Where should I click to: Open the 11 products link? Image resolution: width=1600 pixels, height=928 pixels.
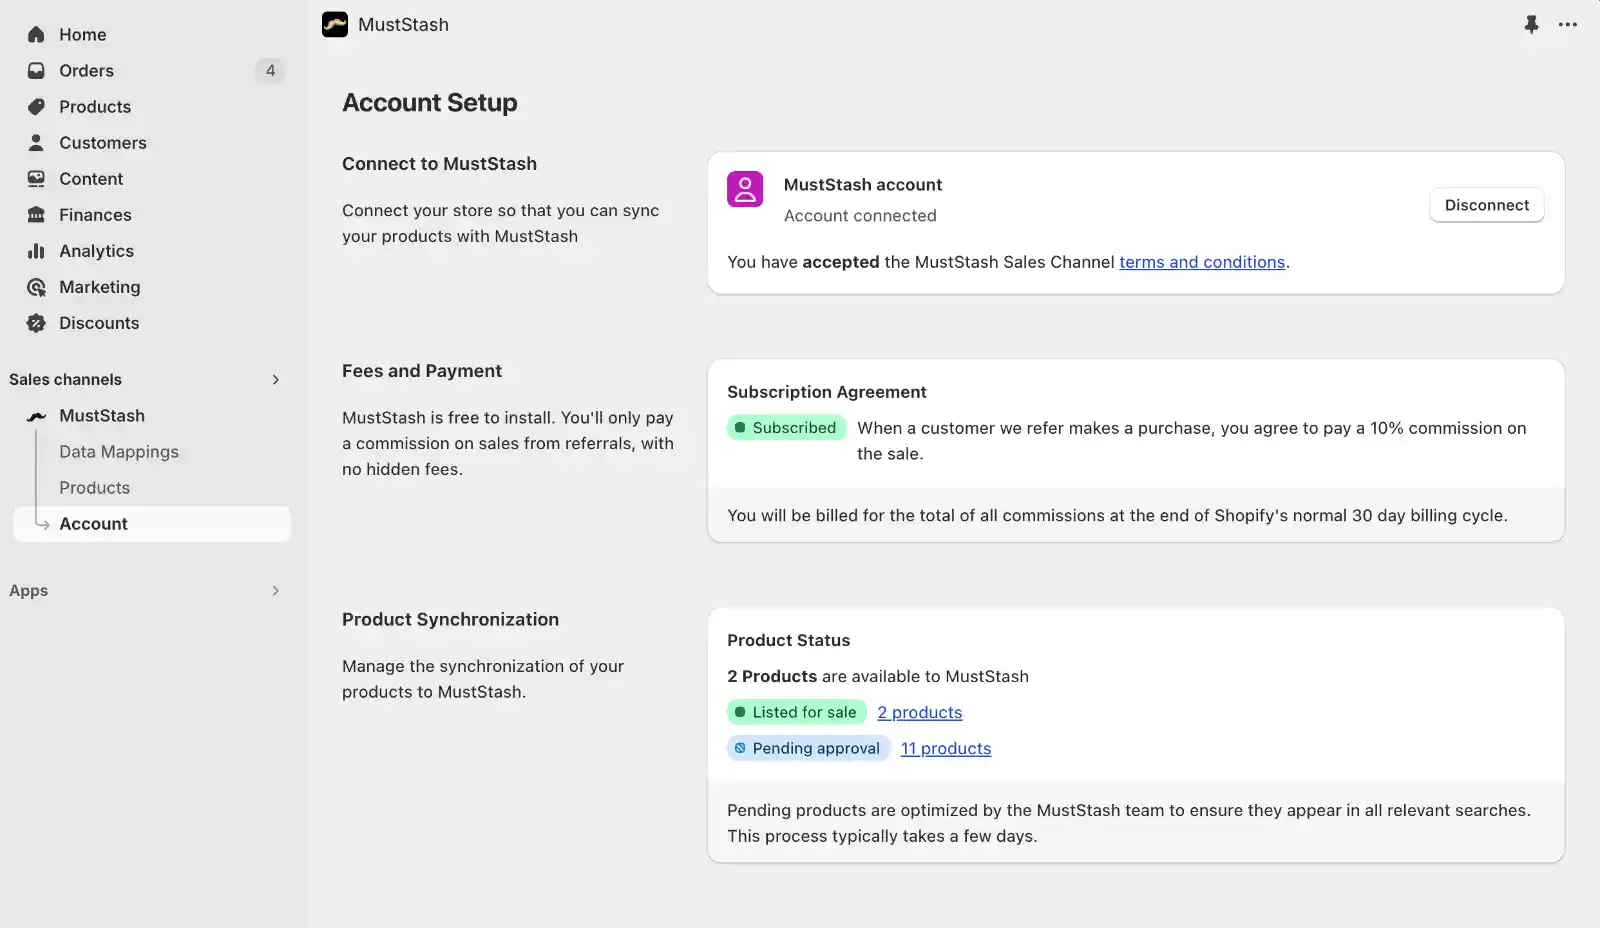tap(946, 749)
